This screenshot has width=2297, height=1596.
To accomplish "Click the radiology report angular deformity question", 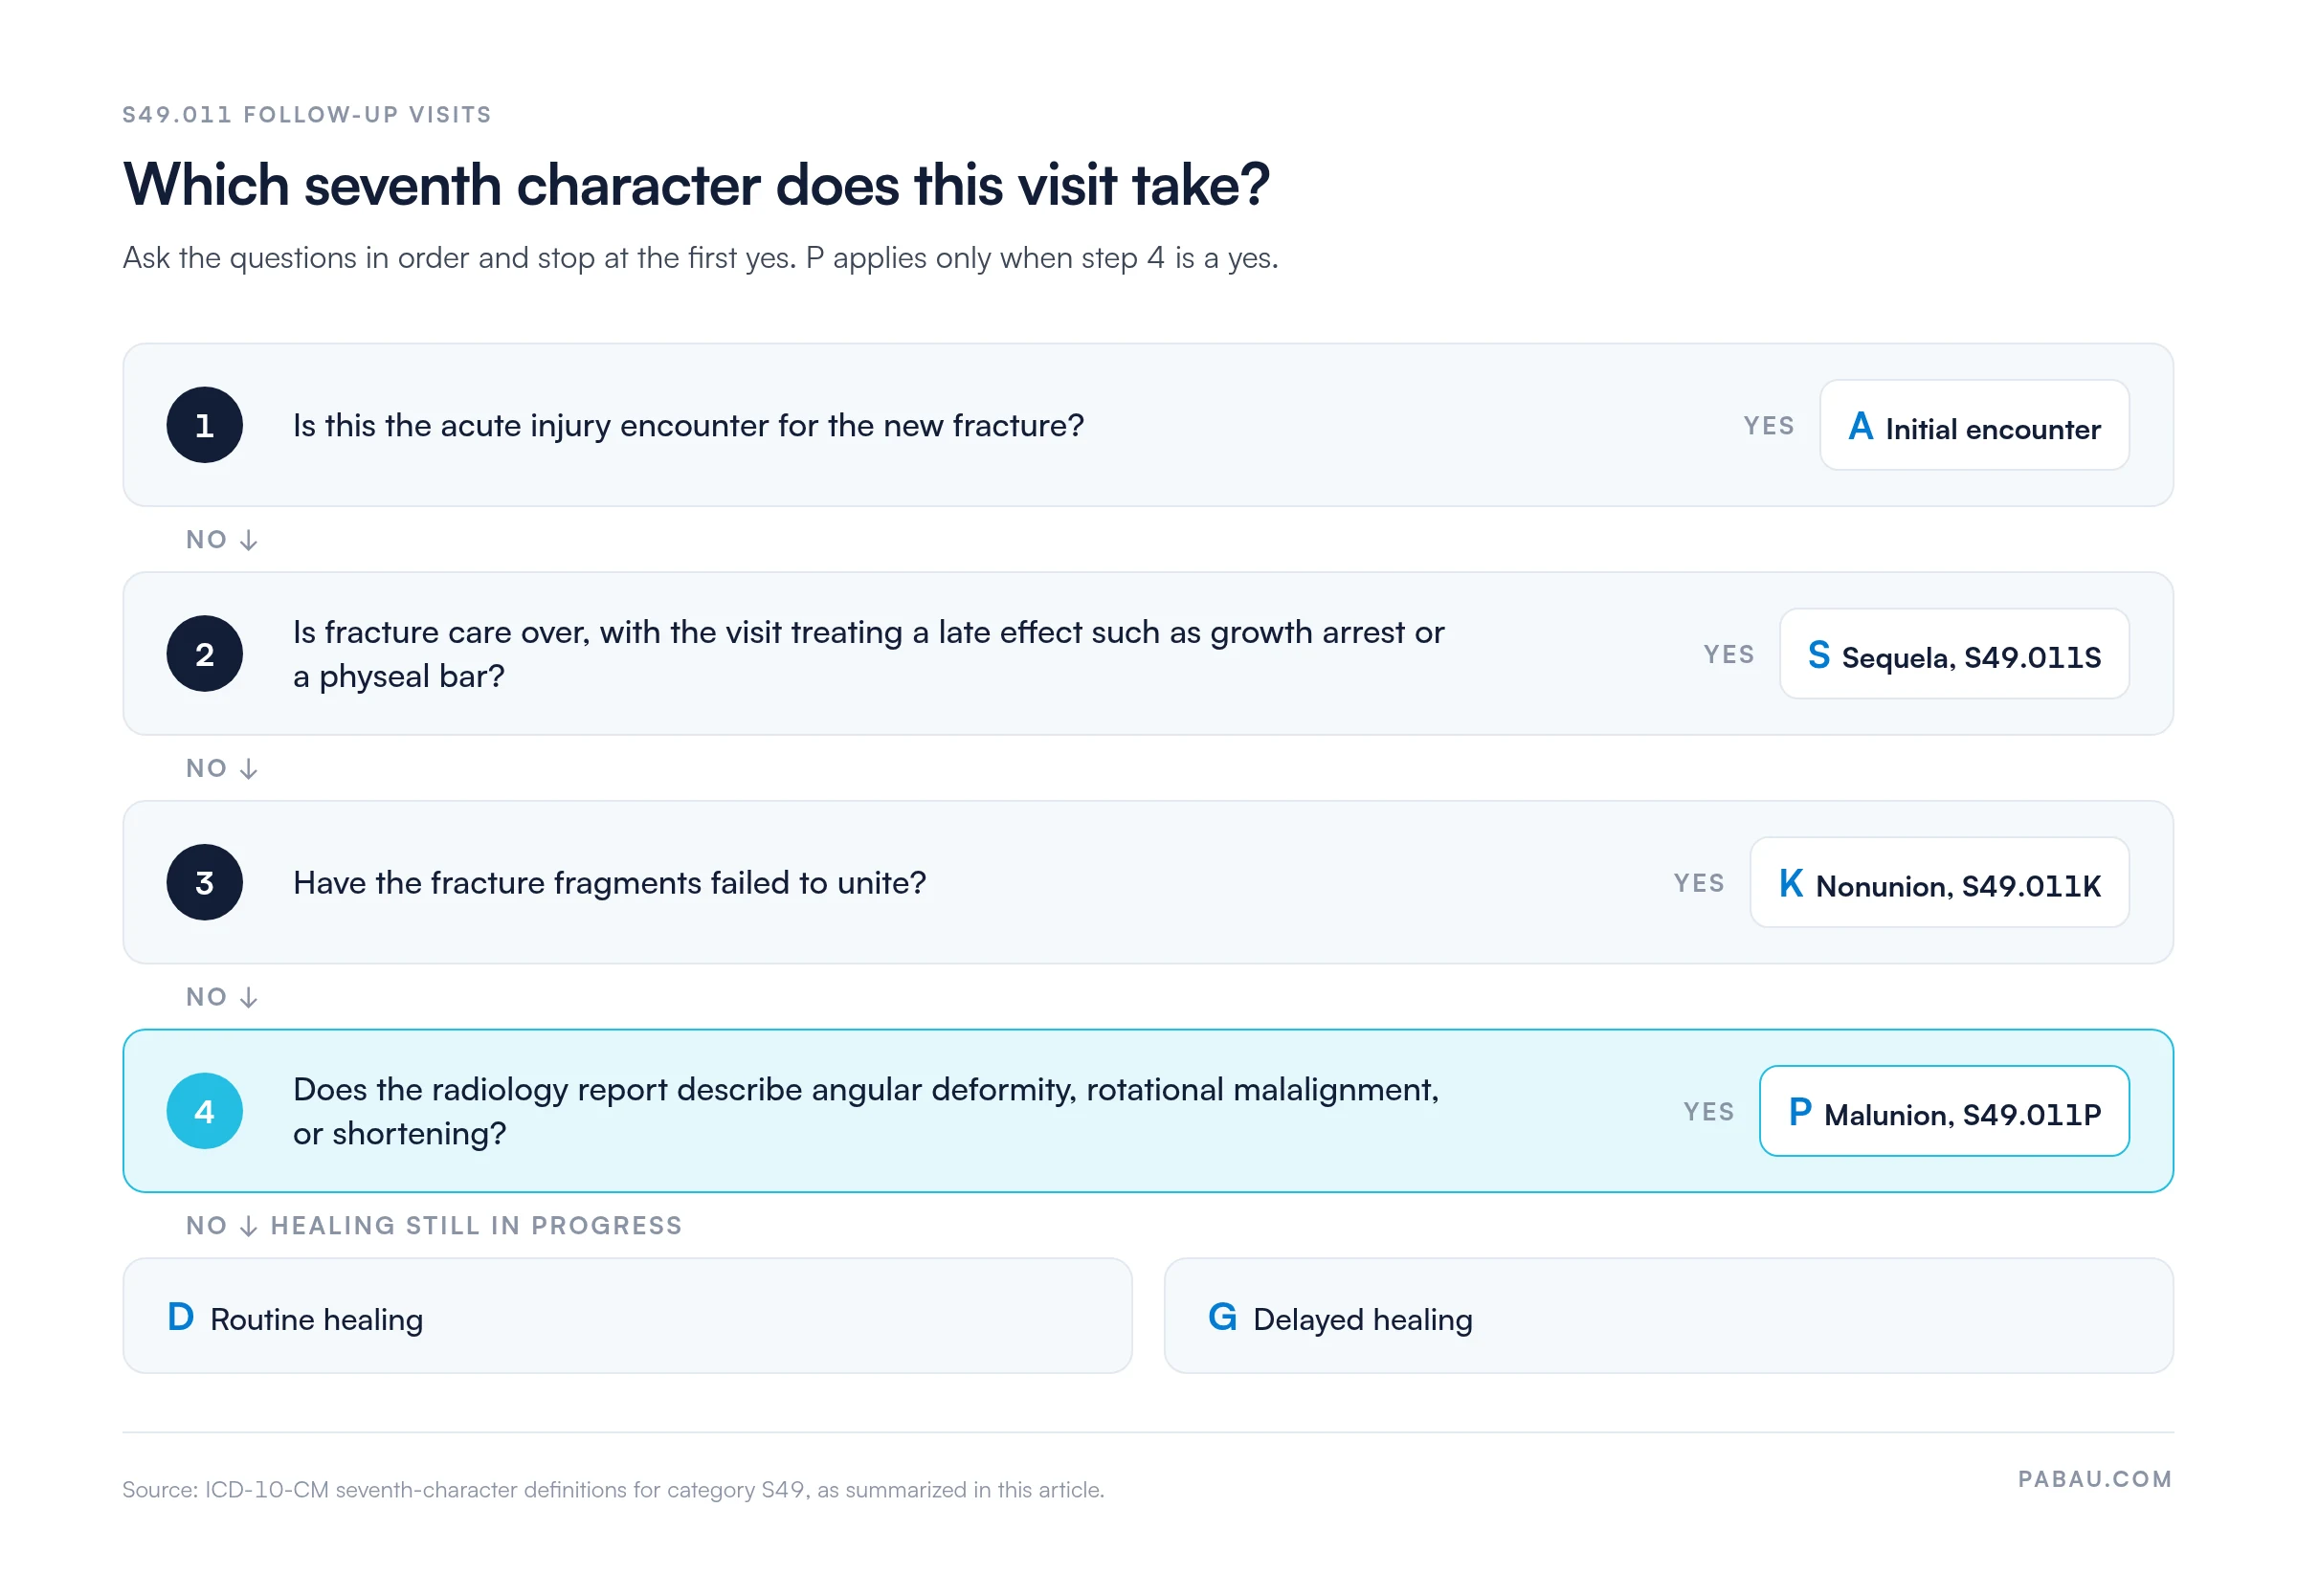I will 866,1111.
